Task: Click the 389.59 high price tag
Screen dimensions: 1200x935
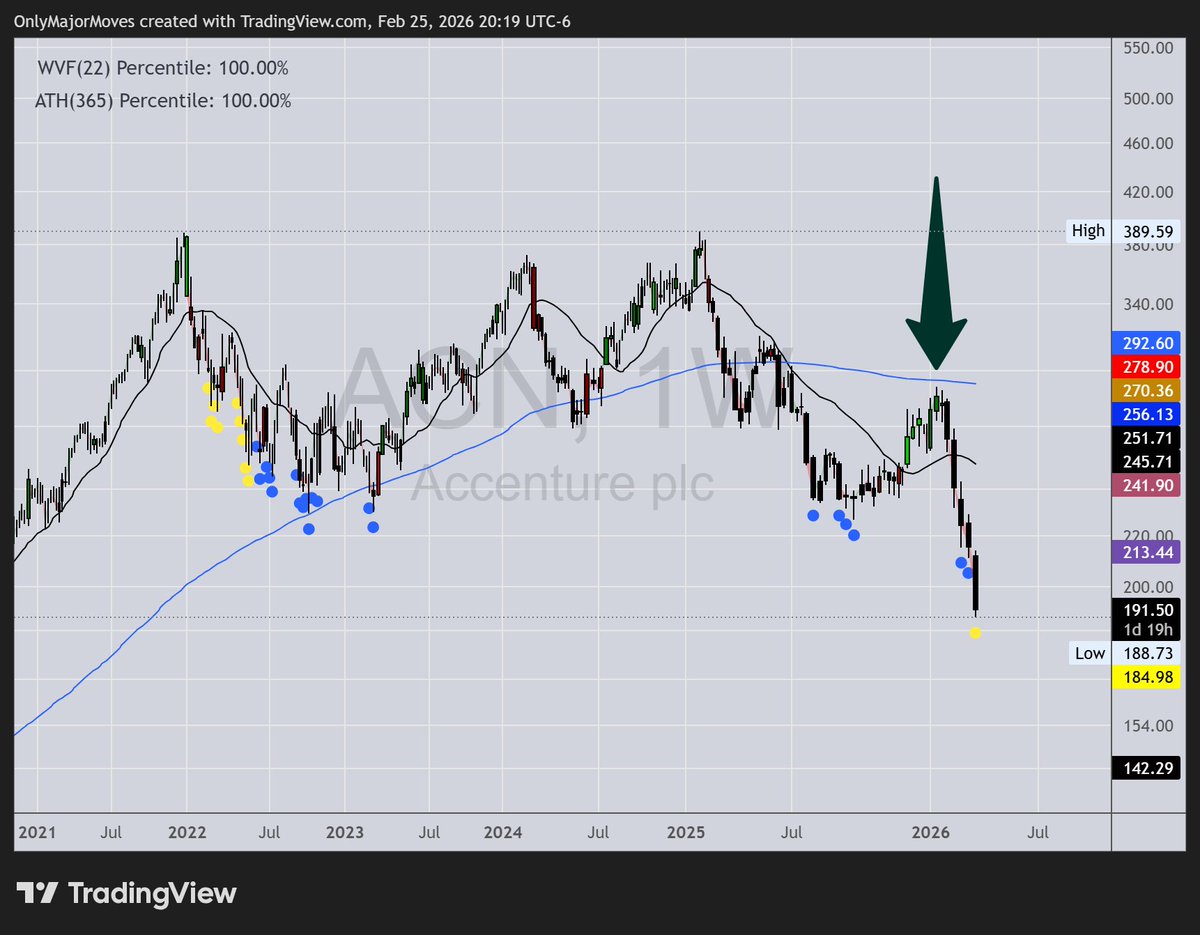Action: coord(1146,231)
